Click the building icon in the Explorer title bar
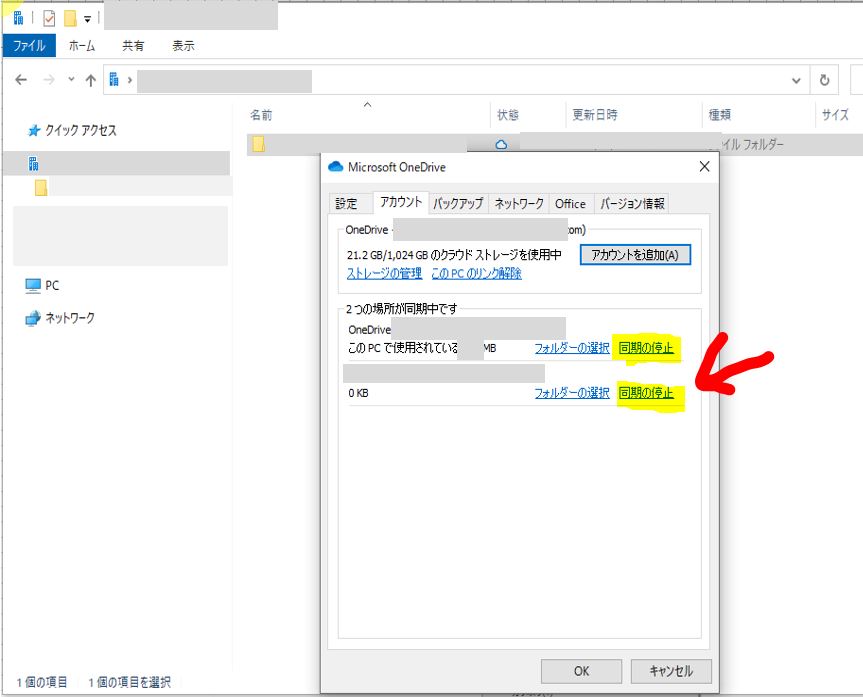 point(18,18)
